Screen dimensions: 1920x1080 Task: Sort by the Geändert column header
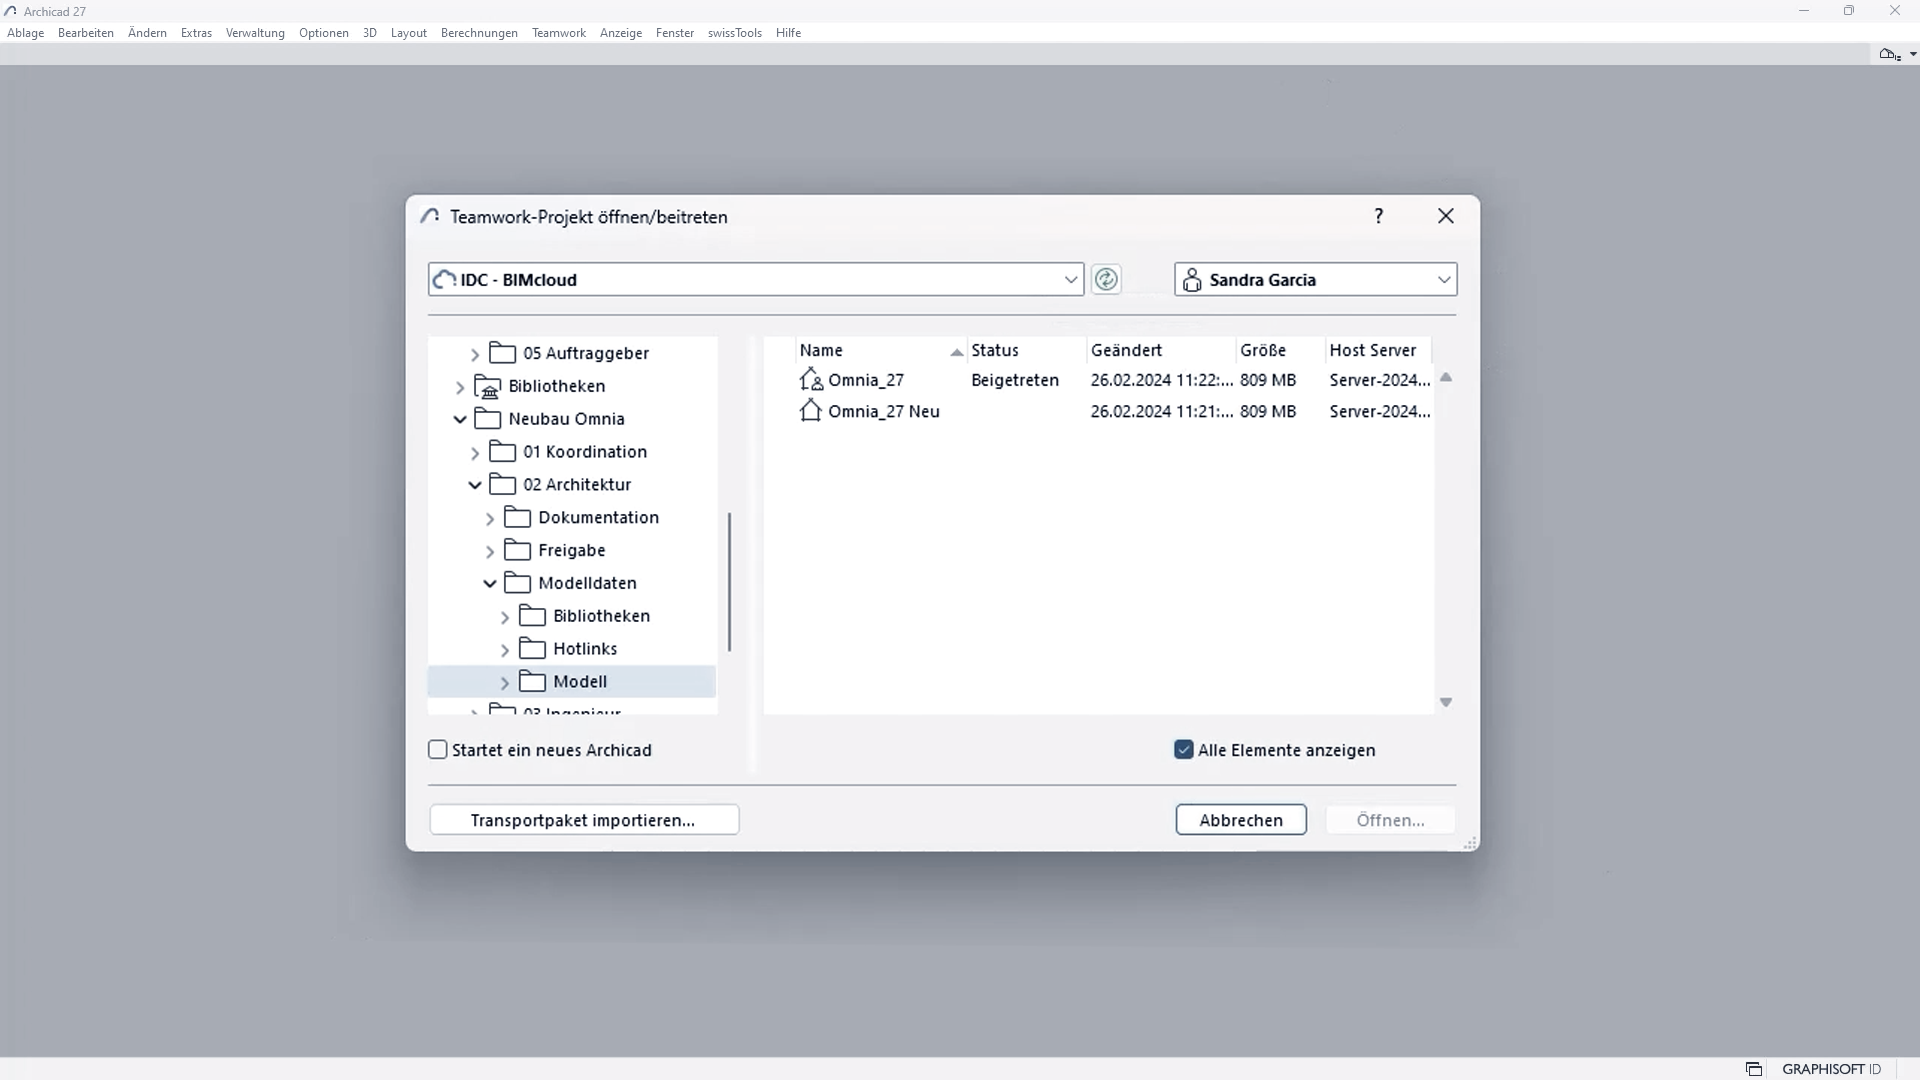pos(1161,350)
